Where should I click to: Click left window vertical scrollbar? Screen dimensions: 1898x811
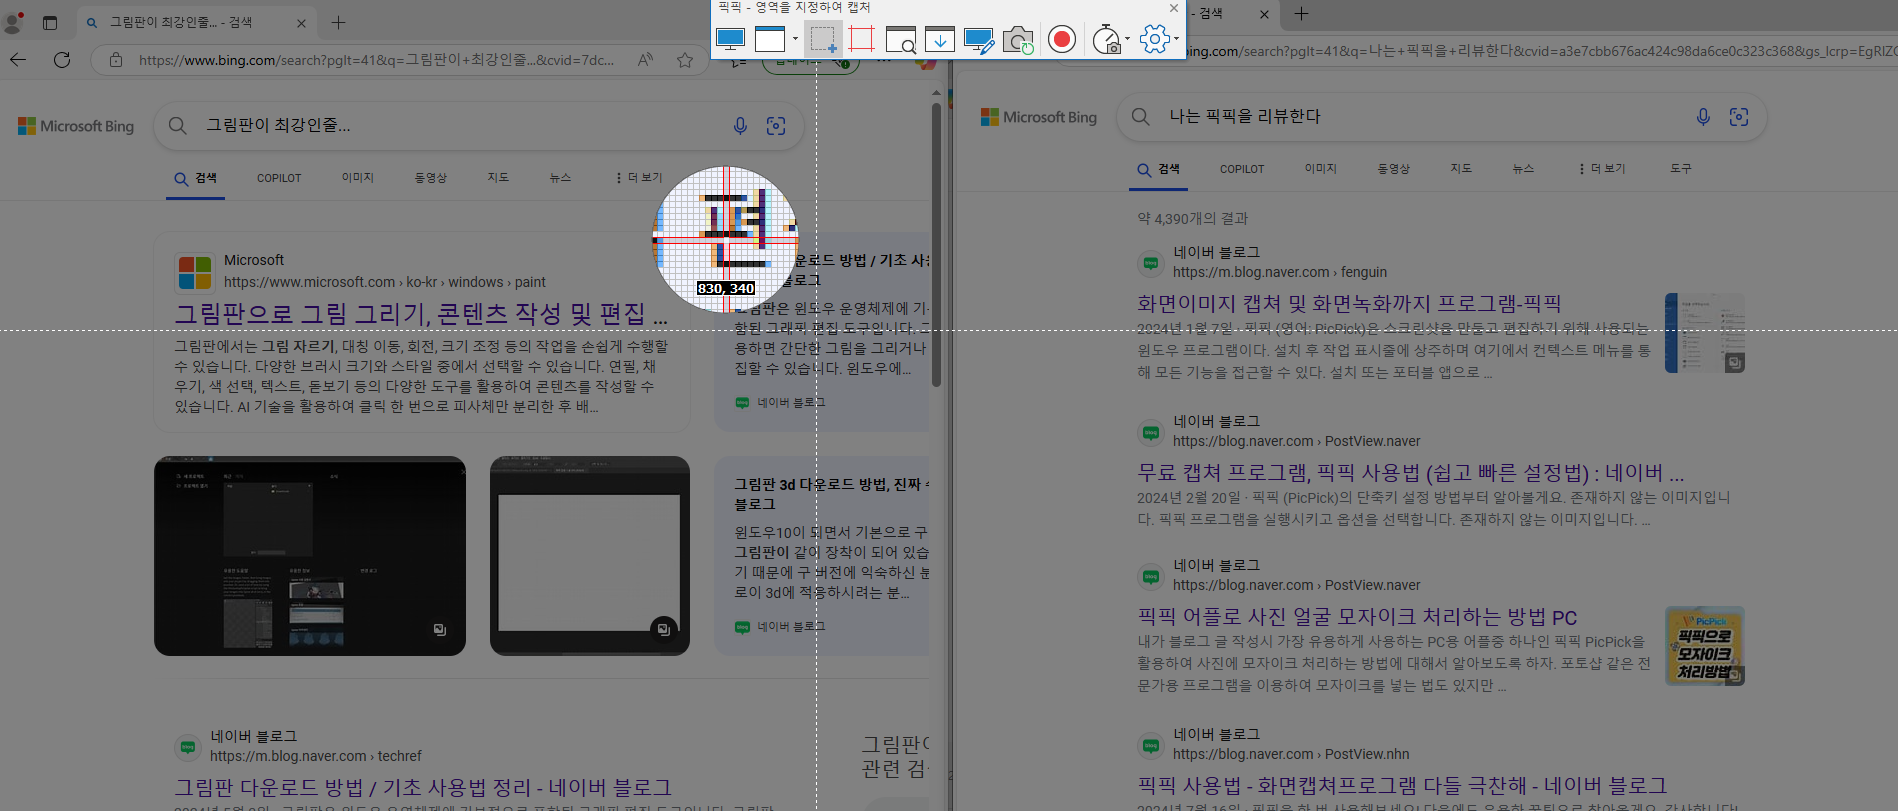pos(936,245)
